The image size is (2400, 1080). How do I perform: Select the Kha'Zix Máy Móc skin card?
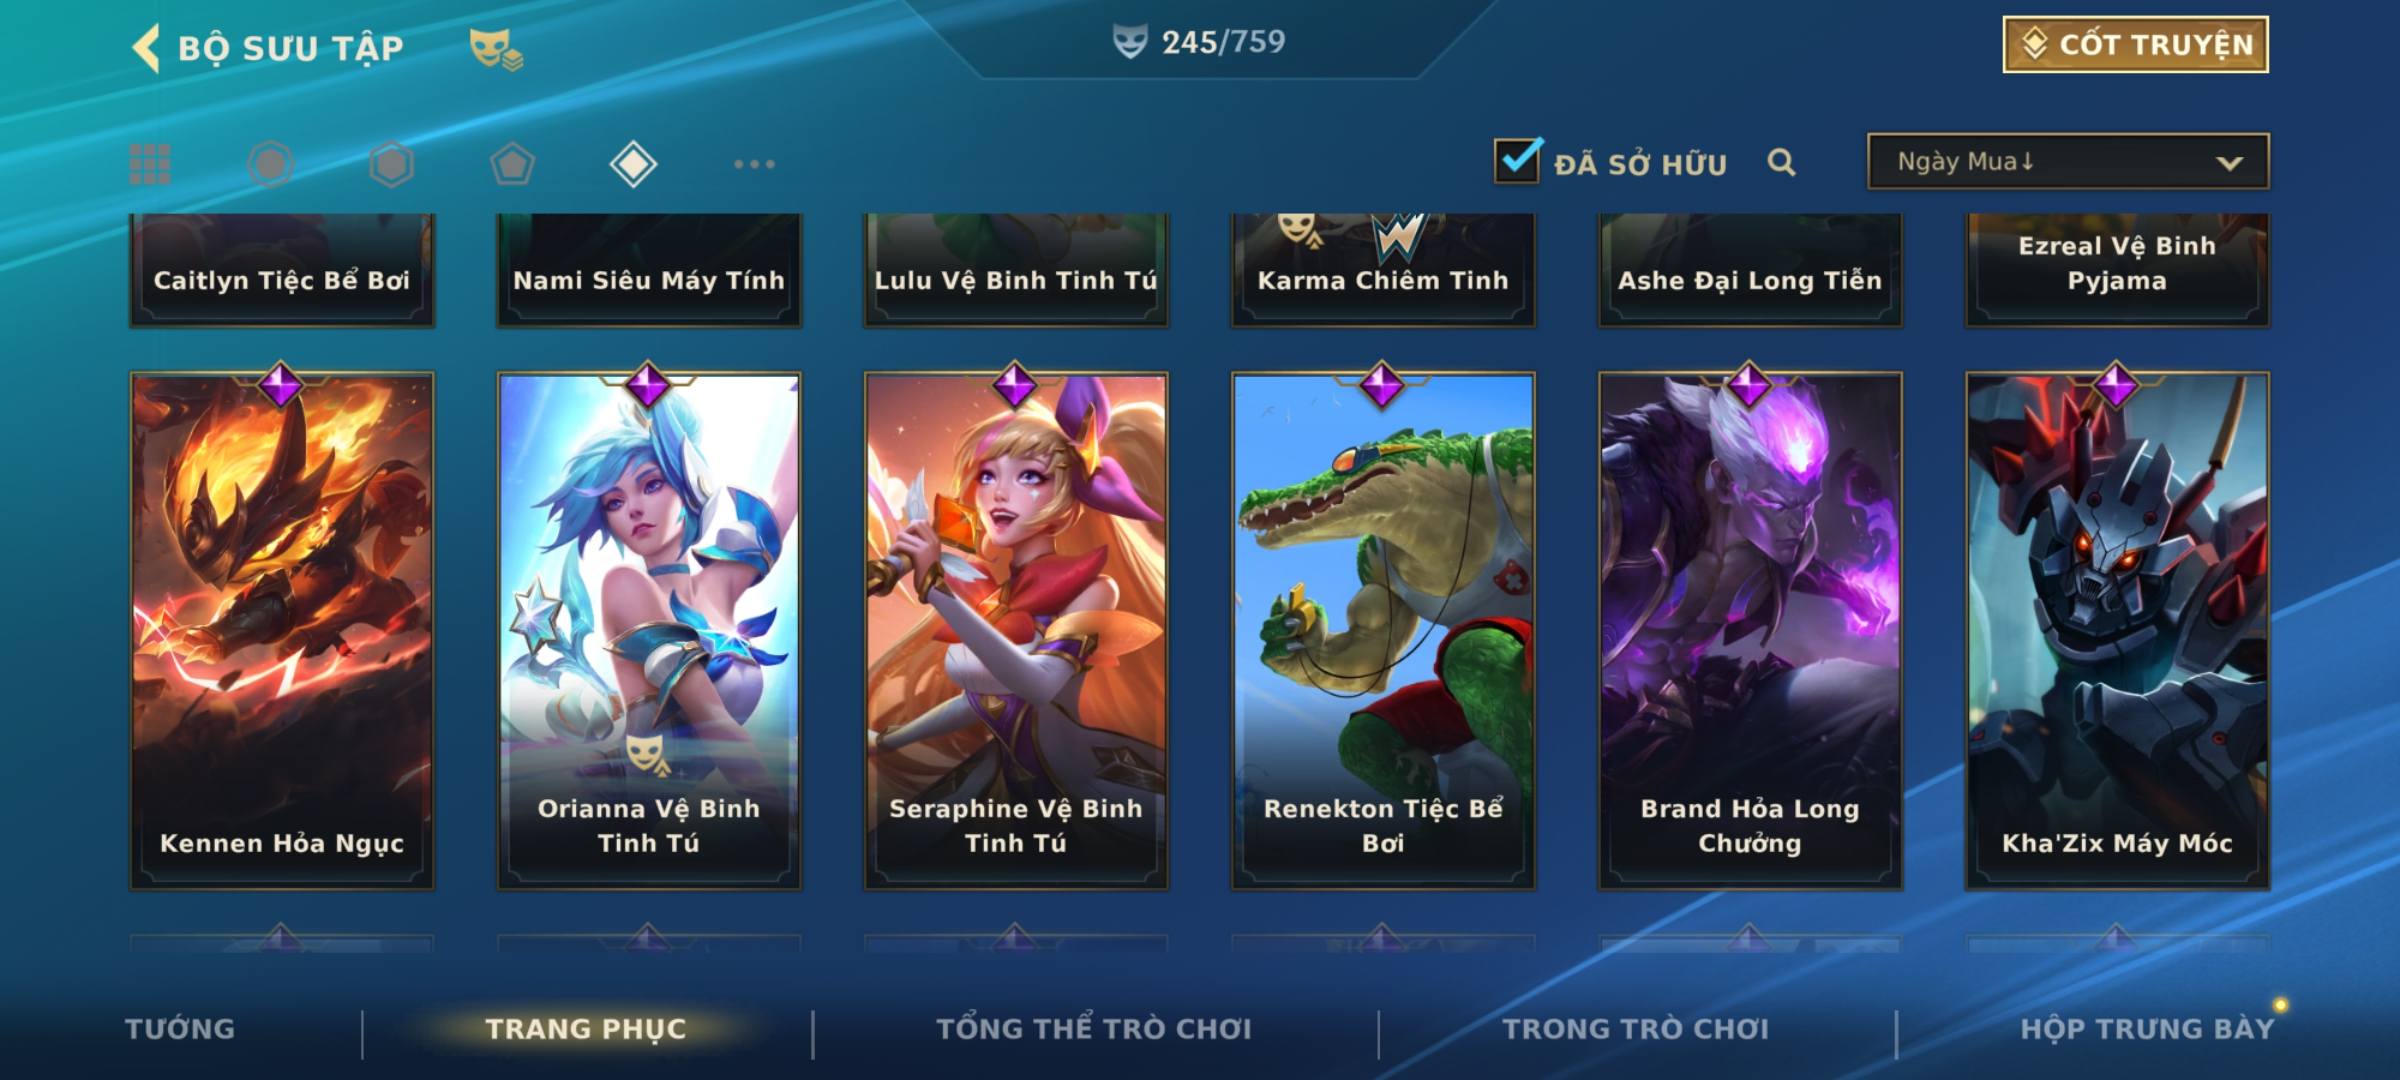(x=2117, y=631)
